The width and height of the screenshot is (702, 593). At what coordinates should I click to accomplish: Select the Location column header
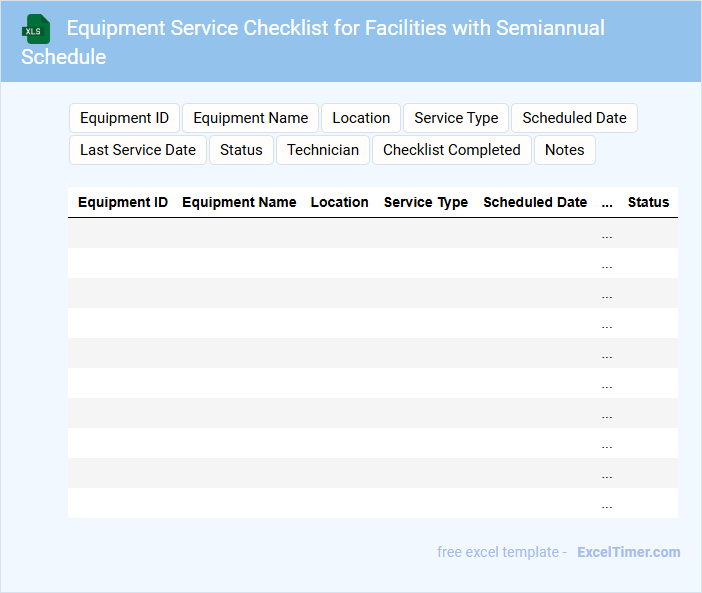[x=339, y=202]
